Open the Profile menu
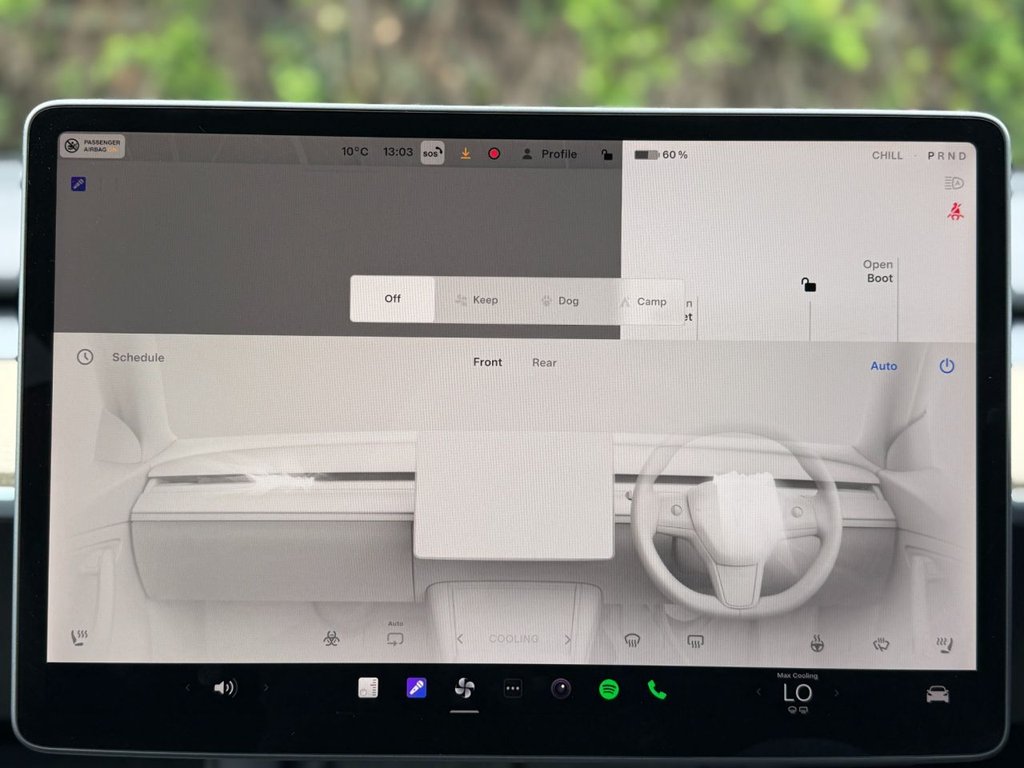This screenshot has width=1024, height=768. (550, 154)
